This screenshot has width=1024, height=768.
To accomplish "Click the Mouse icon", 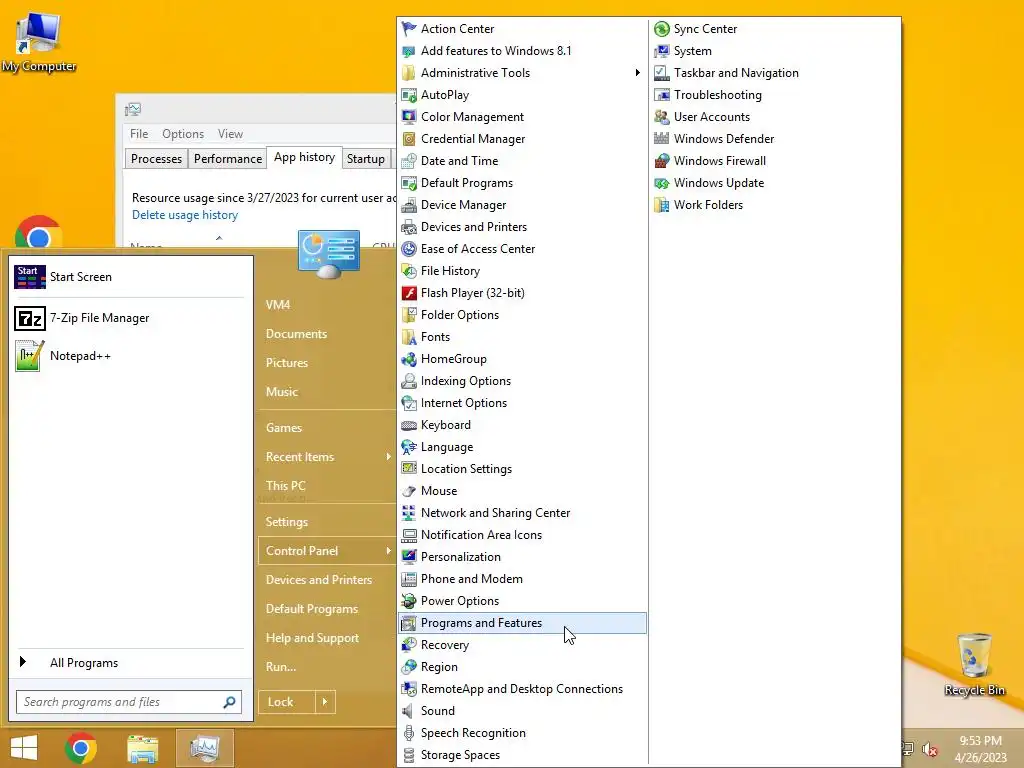I will pos(409,491).
